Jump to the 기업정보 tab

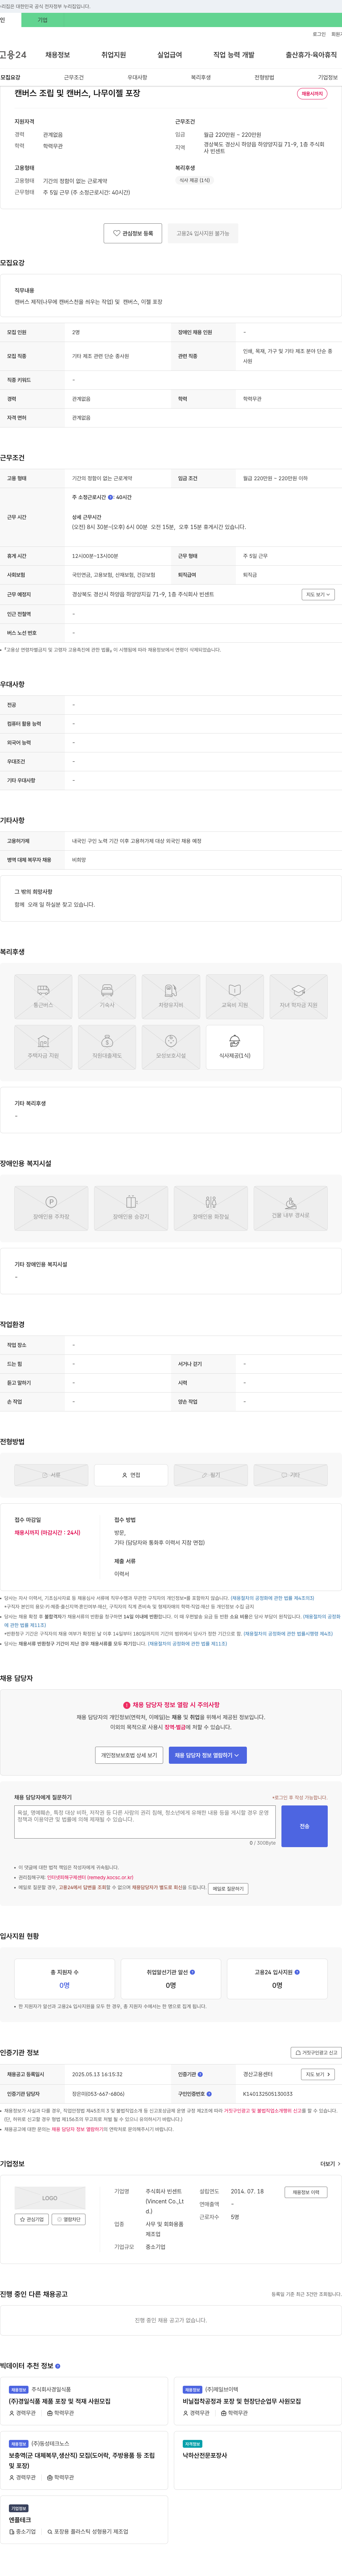[328, 77]
